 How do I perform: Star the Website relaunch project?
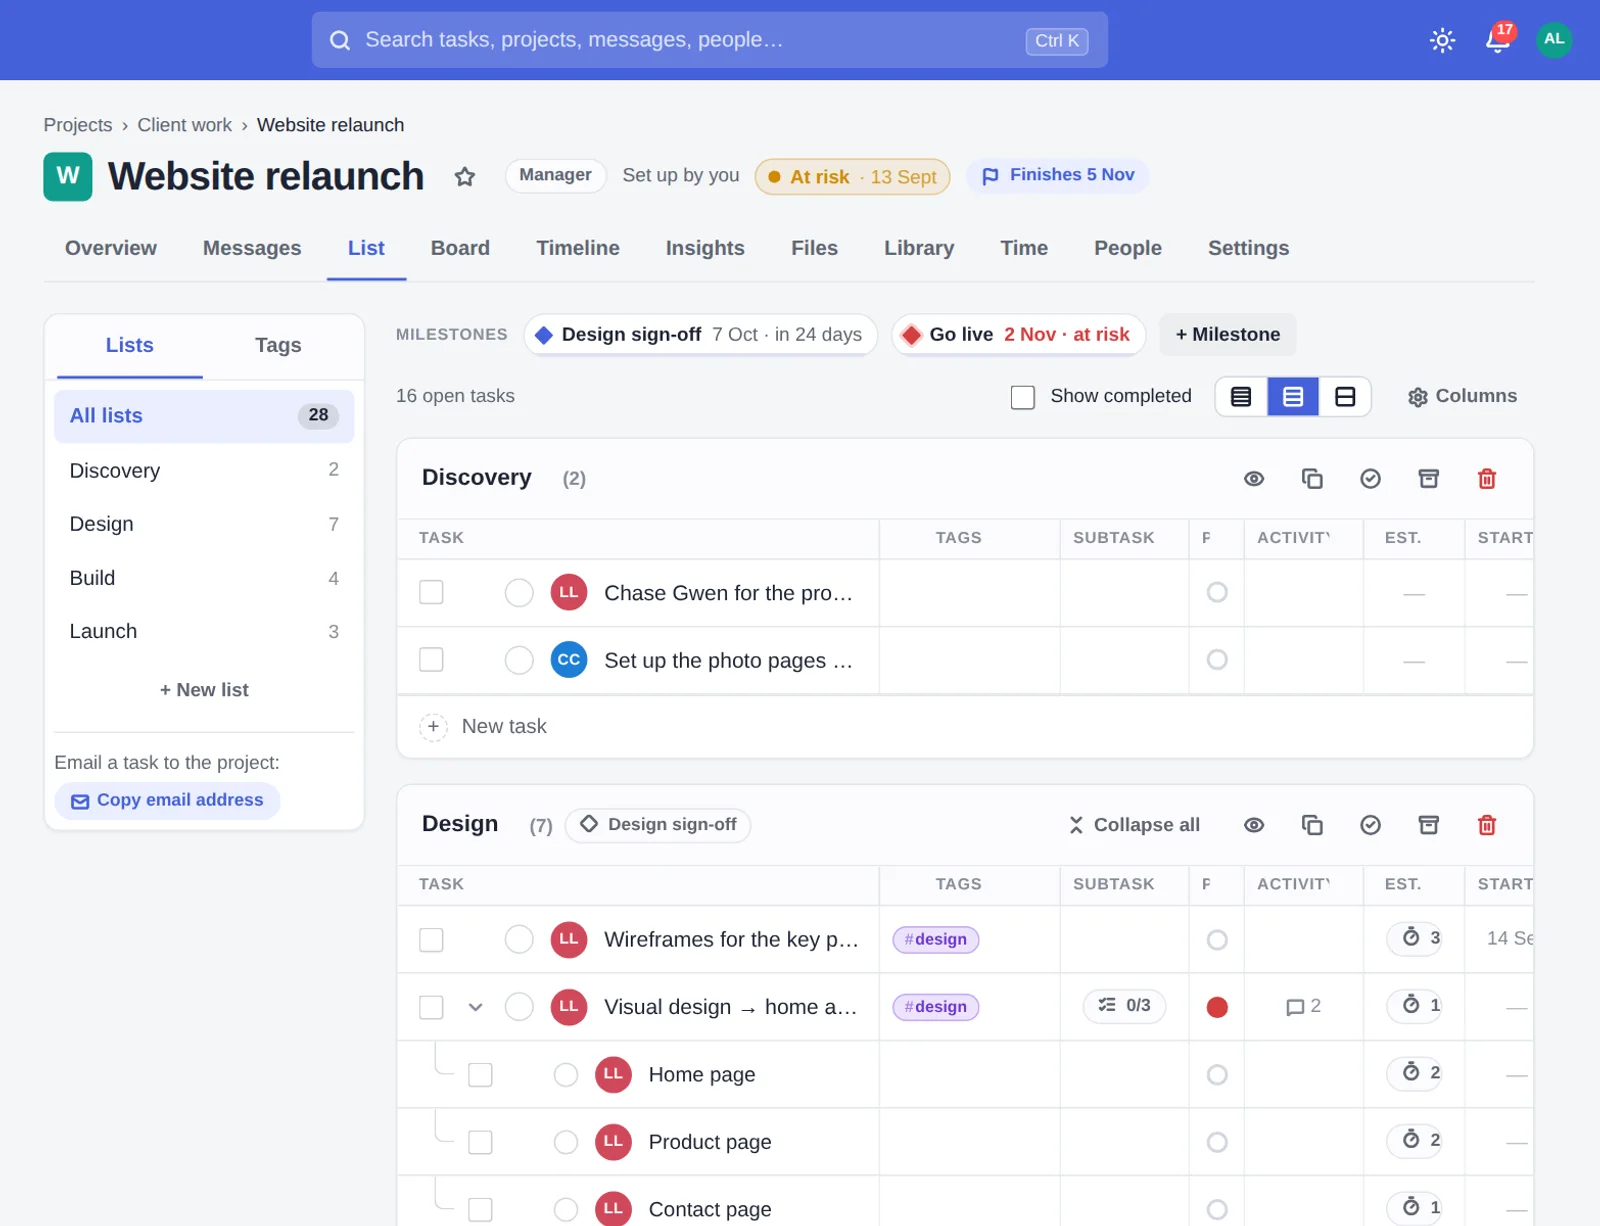point(464,177)
